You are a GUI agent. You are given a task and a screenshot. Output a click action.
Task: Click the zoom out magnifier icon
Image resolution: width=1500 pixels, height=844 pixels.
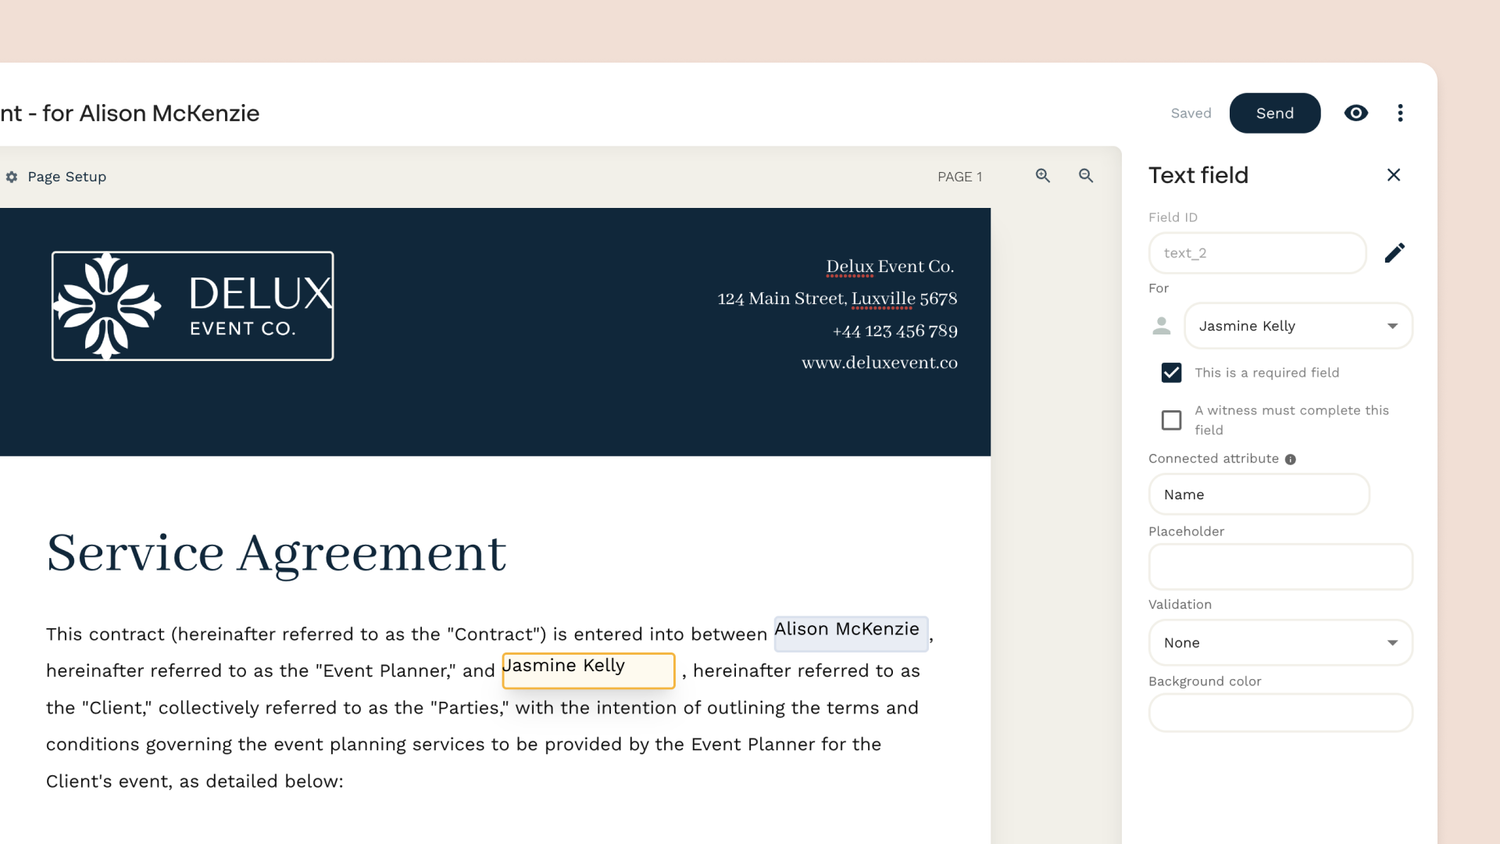click(1086, 176)
